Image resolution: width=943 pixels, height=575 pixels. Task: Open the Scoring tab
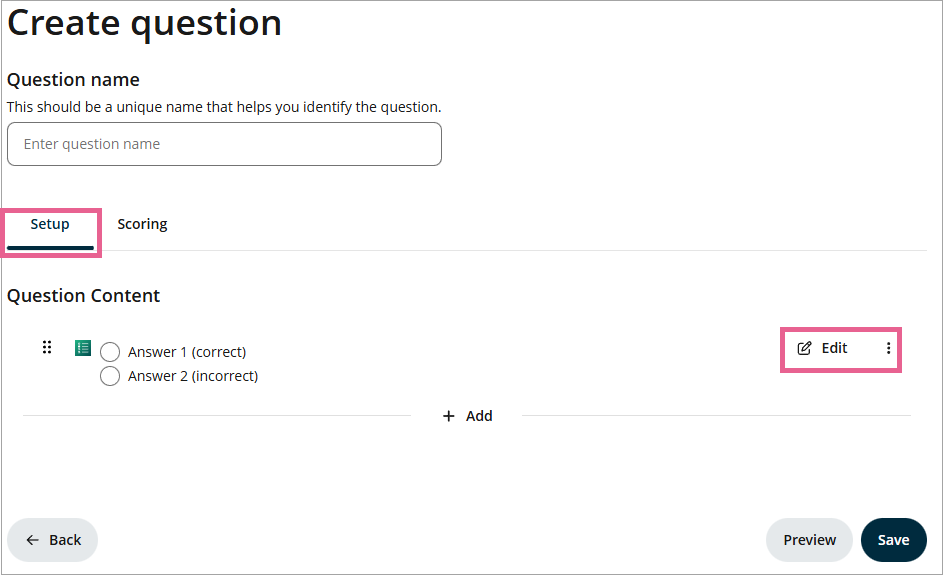click(142, 225)
